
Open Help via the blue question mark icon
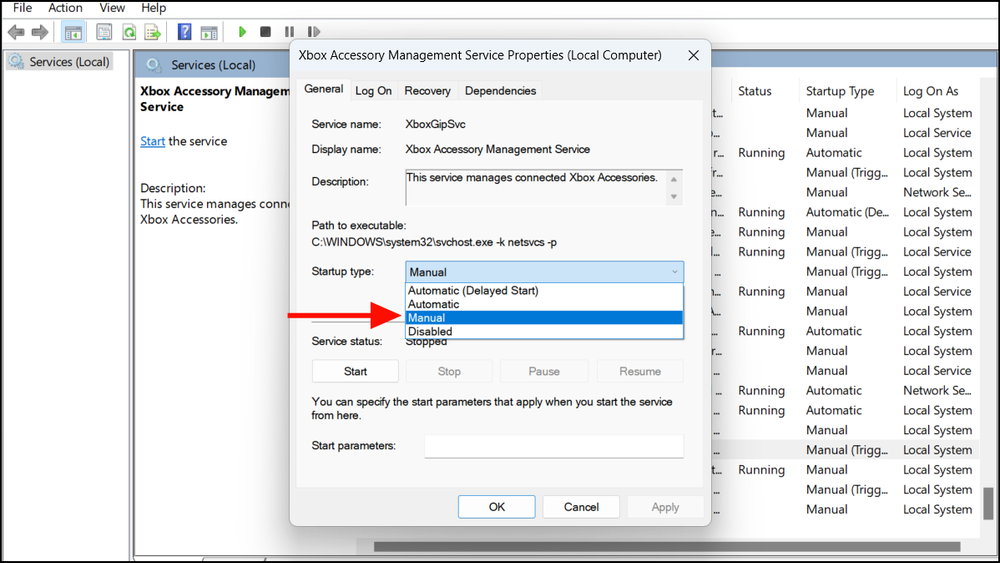tap(185, 32)
